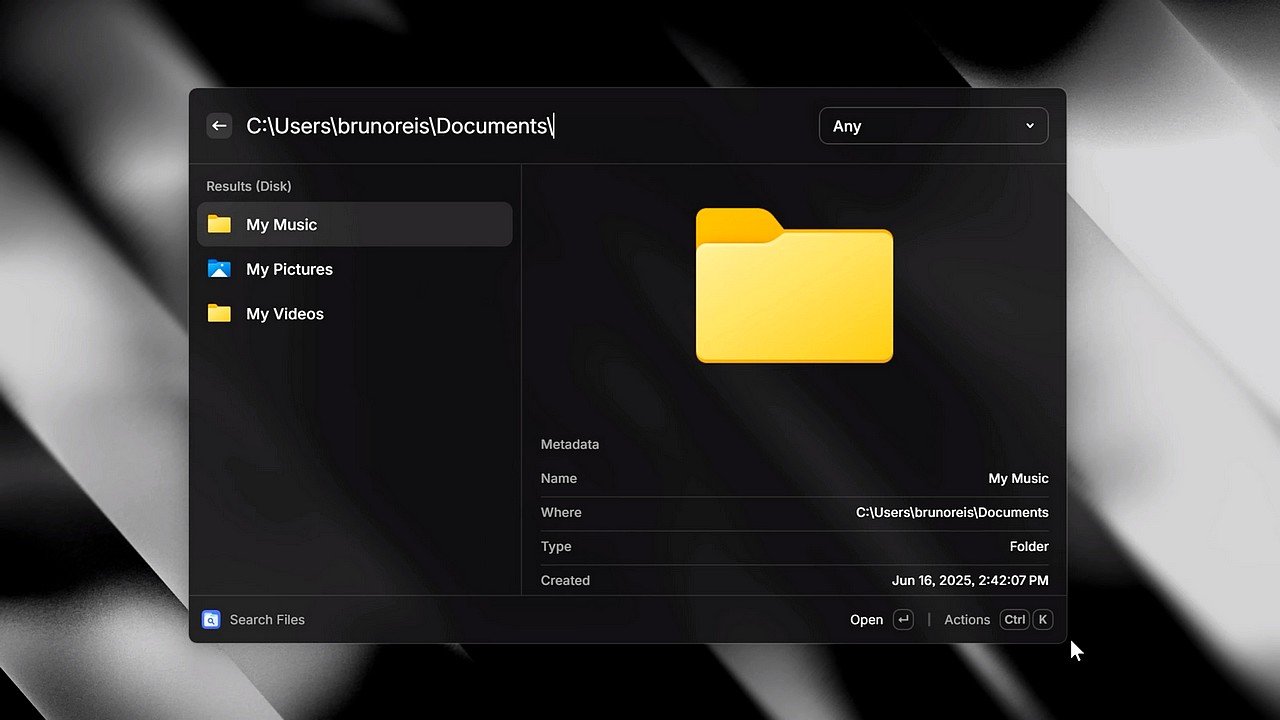
Task: Click the My Videos folder icon
Action: pyautogui.click(x=219, y=313)
